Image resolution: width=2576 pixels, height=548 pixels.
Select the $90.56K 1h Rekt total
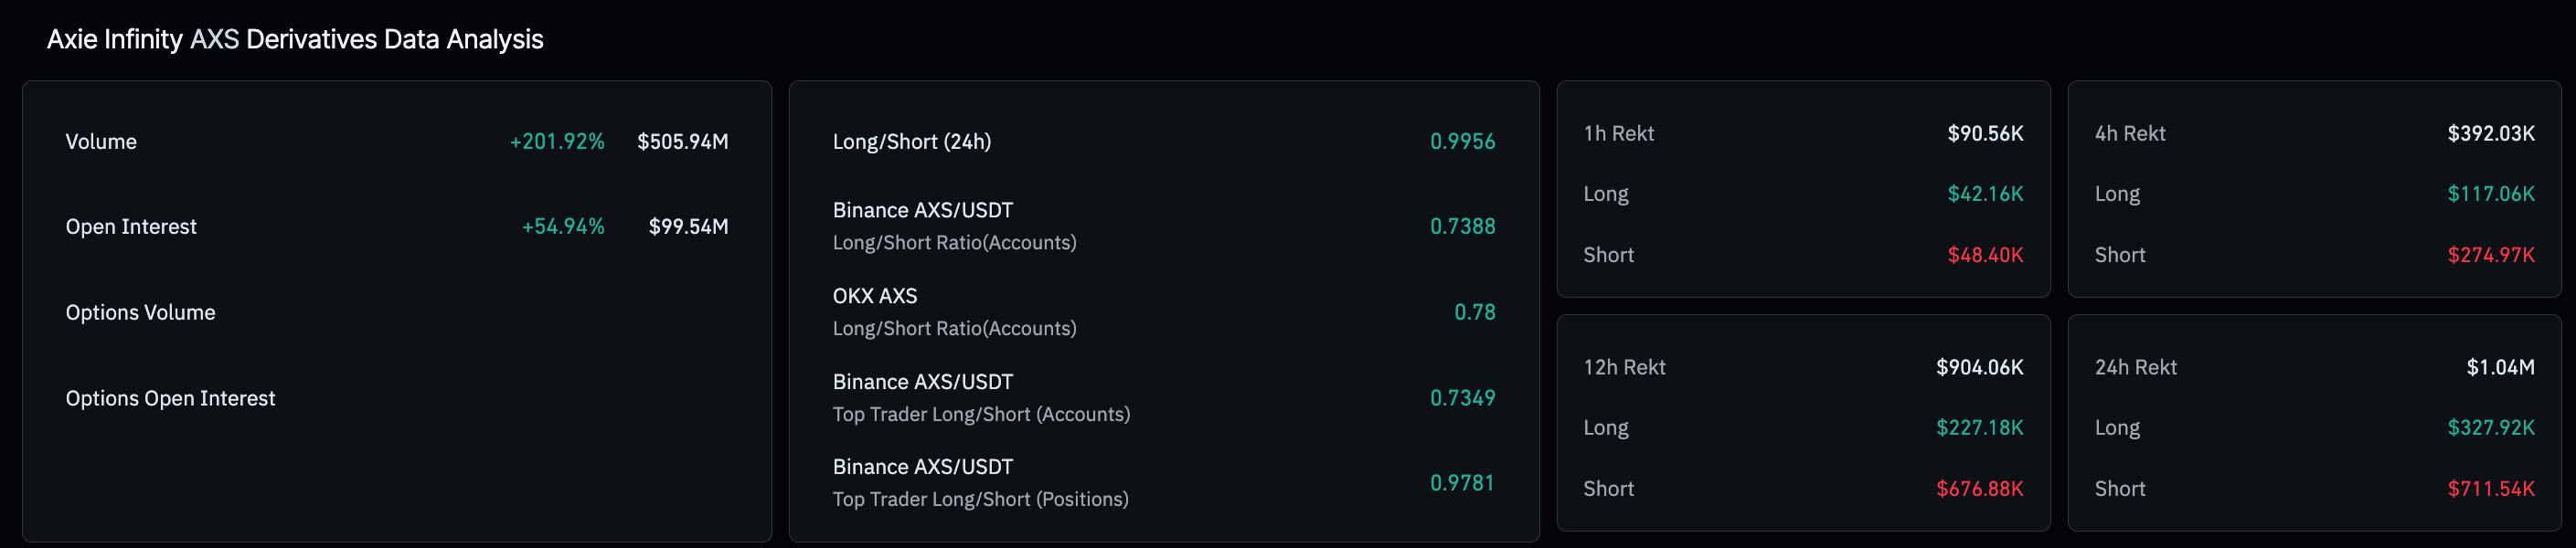coord(1984,133)
